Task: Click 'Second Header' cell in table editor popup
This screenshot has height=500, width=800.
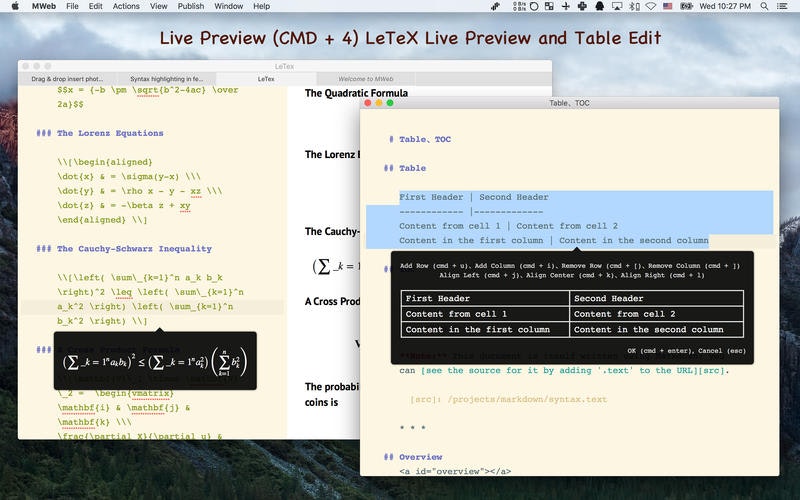Action: [657, 298]
